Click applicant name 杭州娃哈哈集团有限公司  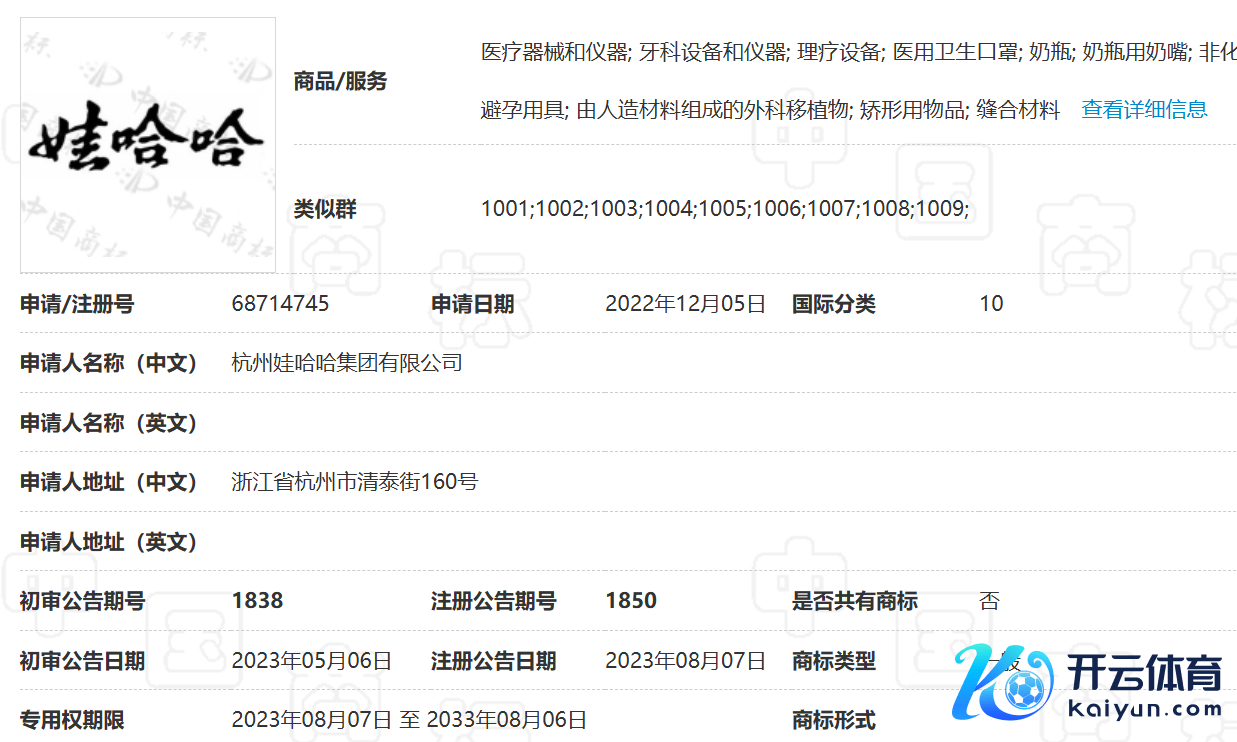point(347,363)
